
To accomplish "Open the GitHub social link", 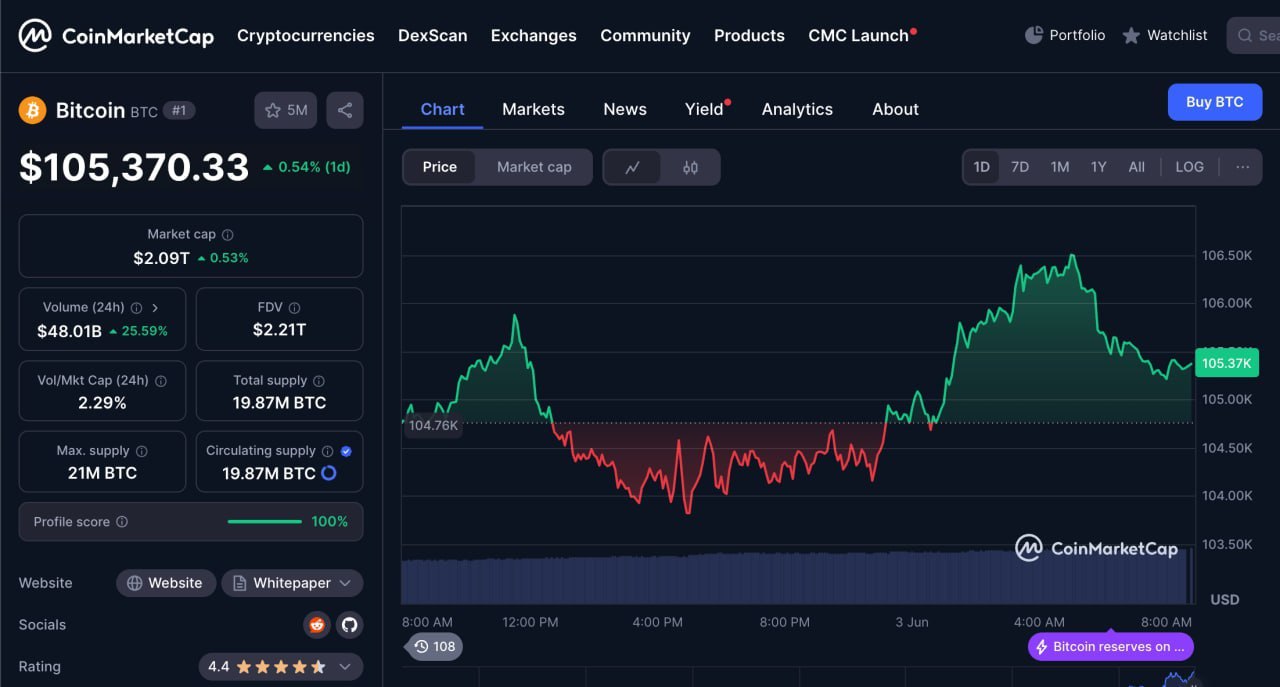I will click(349, 625).
